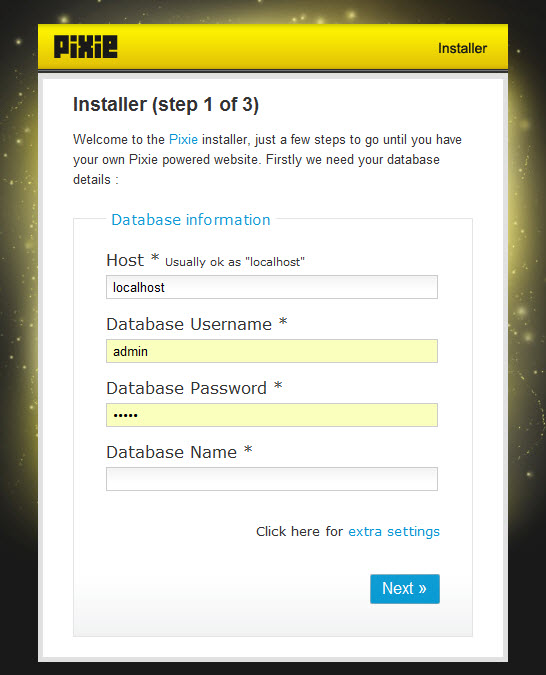Image resolution: width=546 pixels, height=675 pixels.
Task: Click into the Database Password field
Action: click(x=272, y=415)
